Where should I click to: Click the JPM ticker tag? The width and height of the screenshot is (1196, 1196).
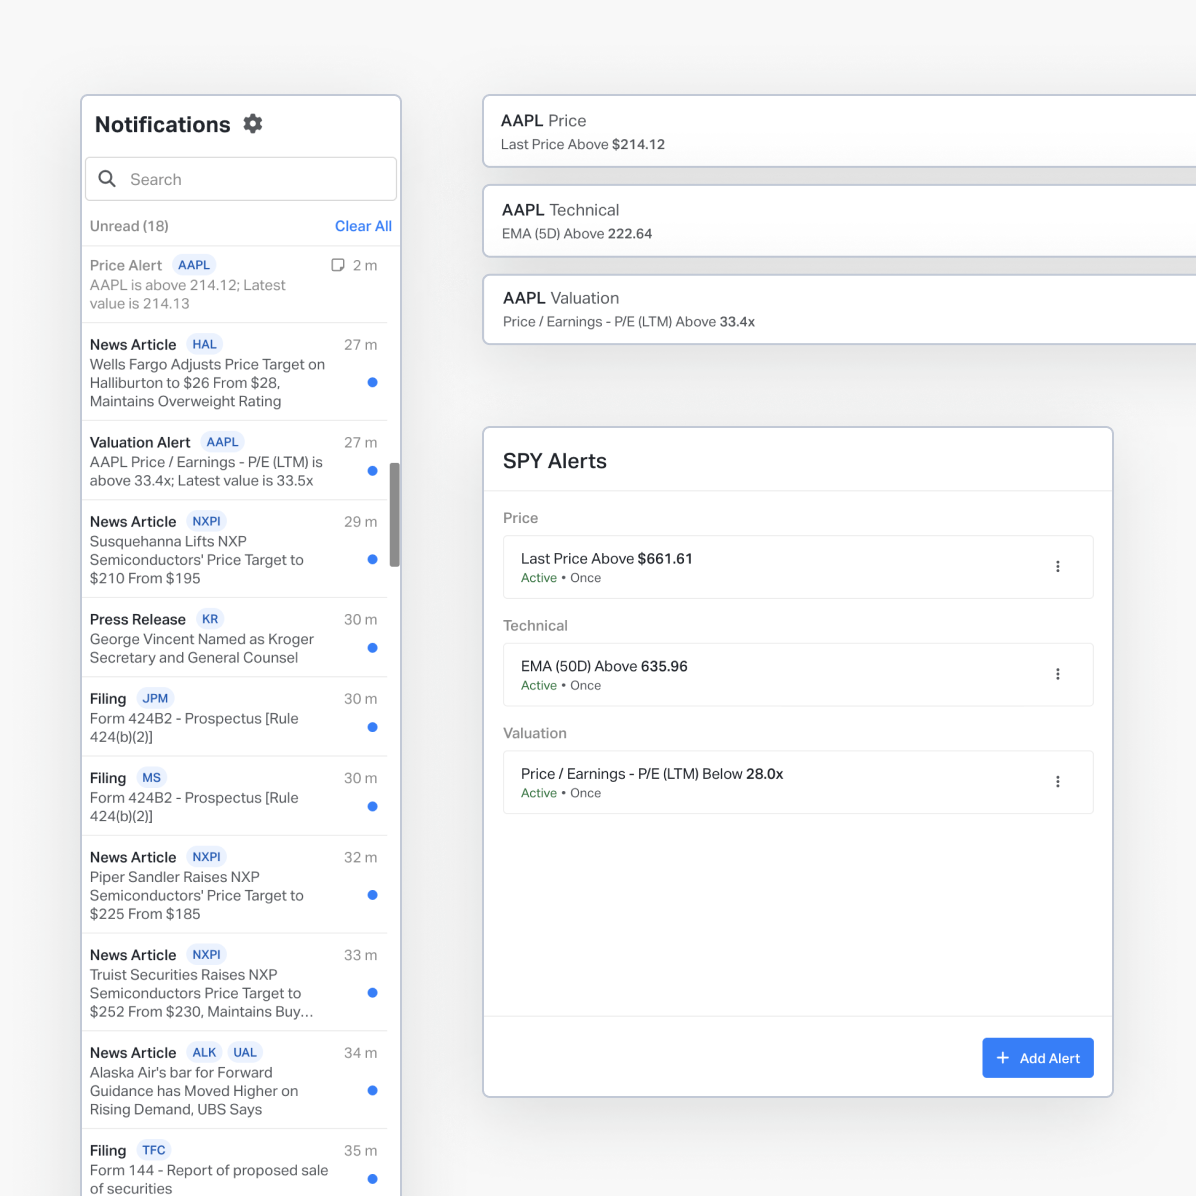pyautogui.click(x=156, y=698)
